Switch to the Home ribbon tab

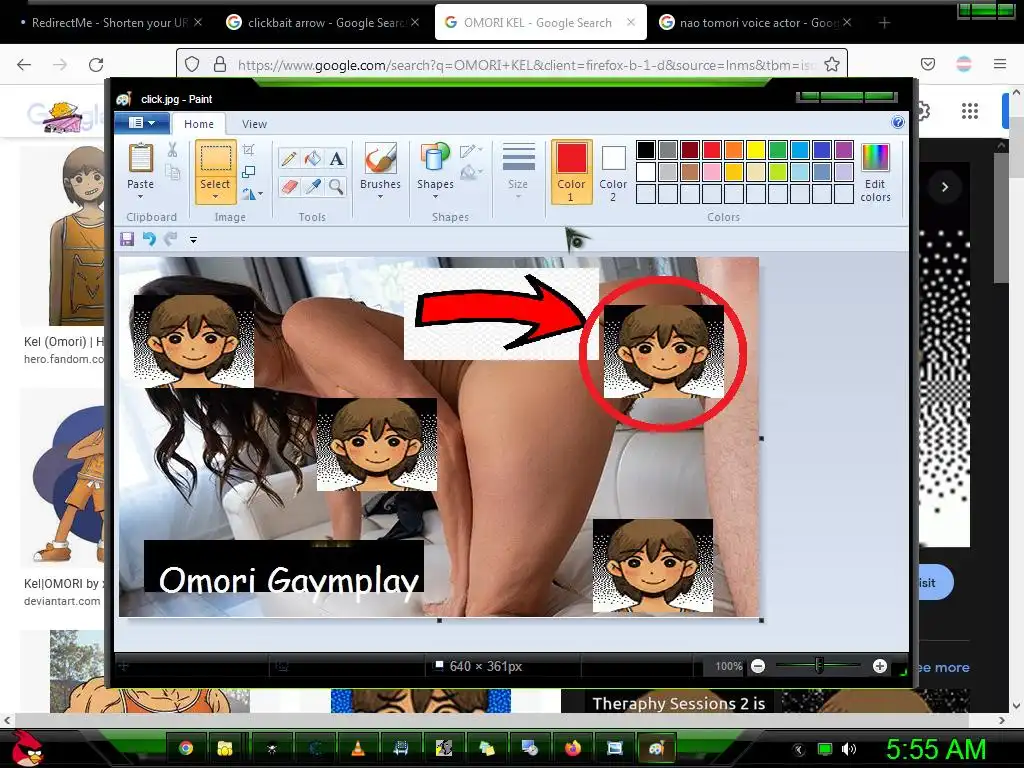click(x=199, y=124)
